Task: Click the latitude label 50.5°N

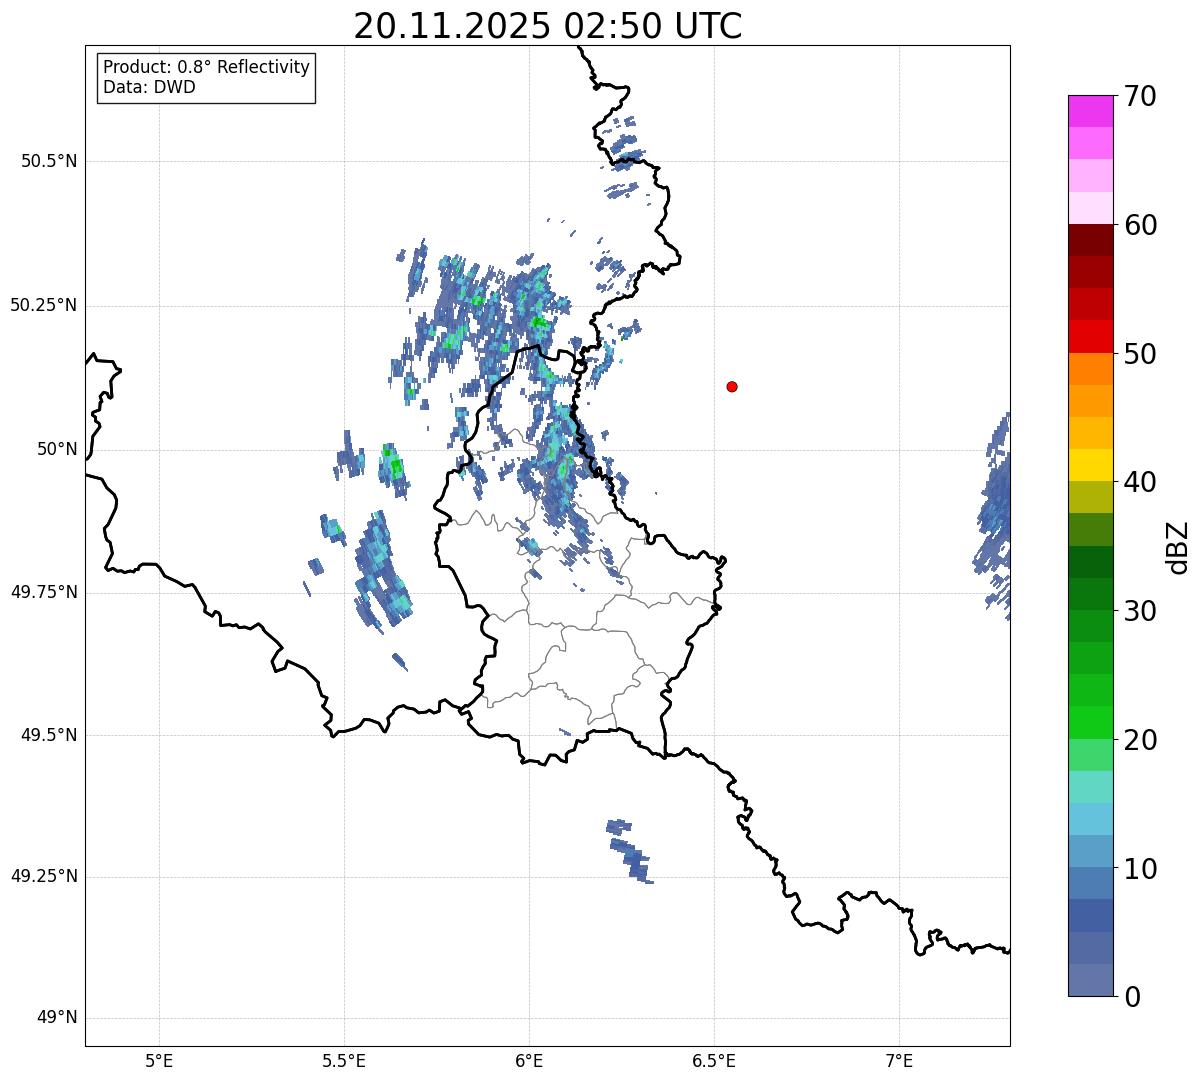Action: [x=49, y=161]
